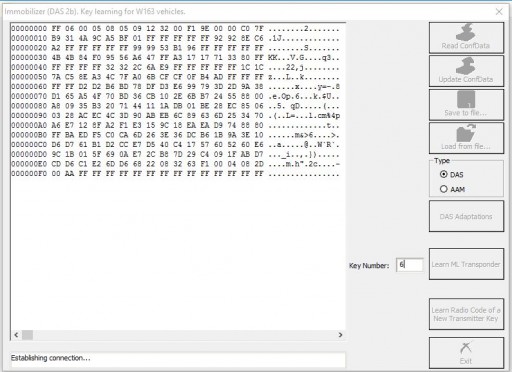Click the 'Establishing connection...' status text
Image resolution: width=512 pixels, height=372 pixels.
point(50,358)
